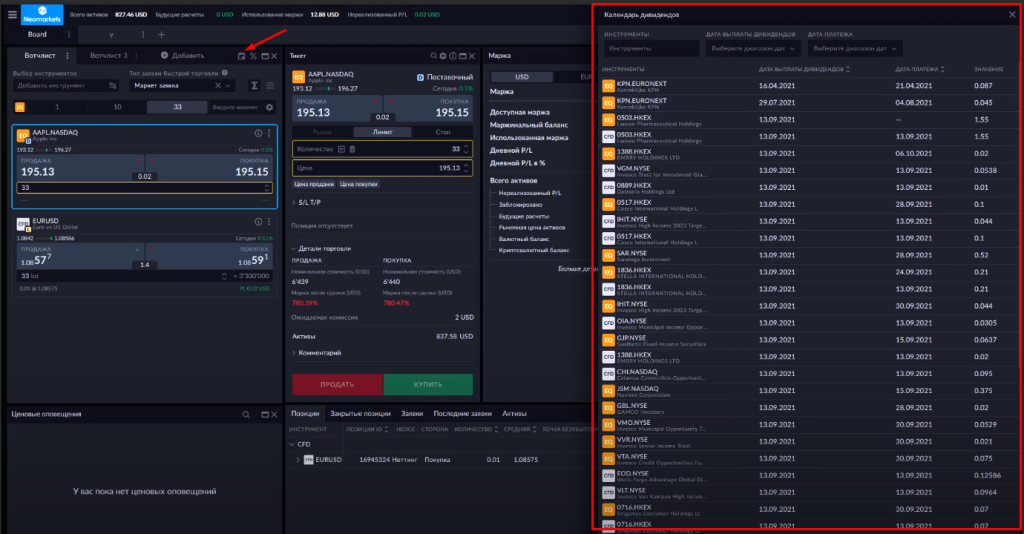Open Заявки tab
The height and width of the screenshot is (534, 1024).
pos(411,414)
